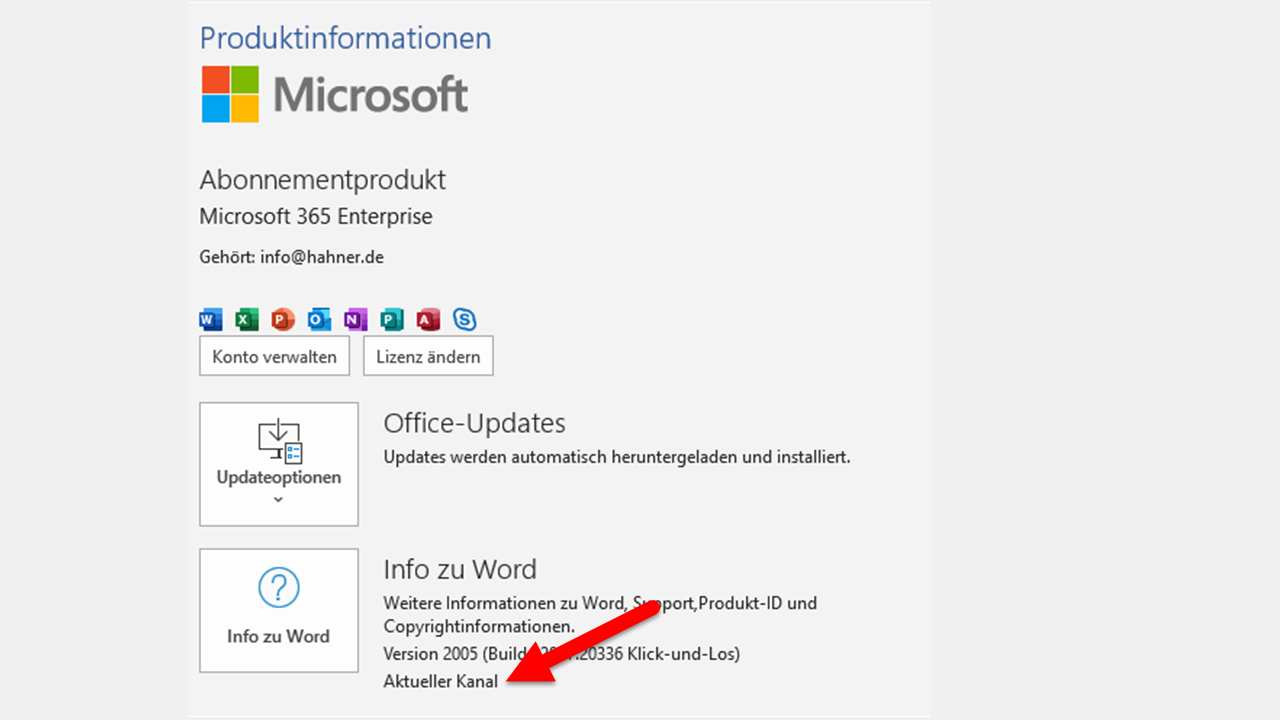The image size is (1280, 720).
Task: Click the Word app icon
Action: pyautogui.click(x=211, y=320)
